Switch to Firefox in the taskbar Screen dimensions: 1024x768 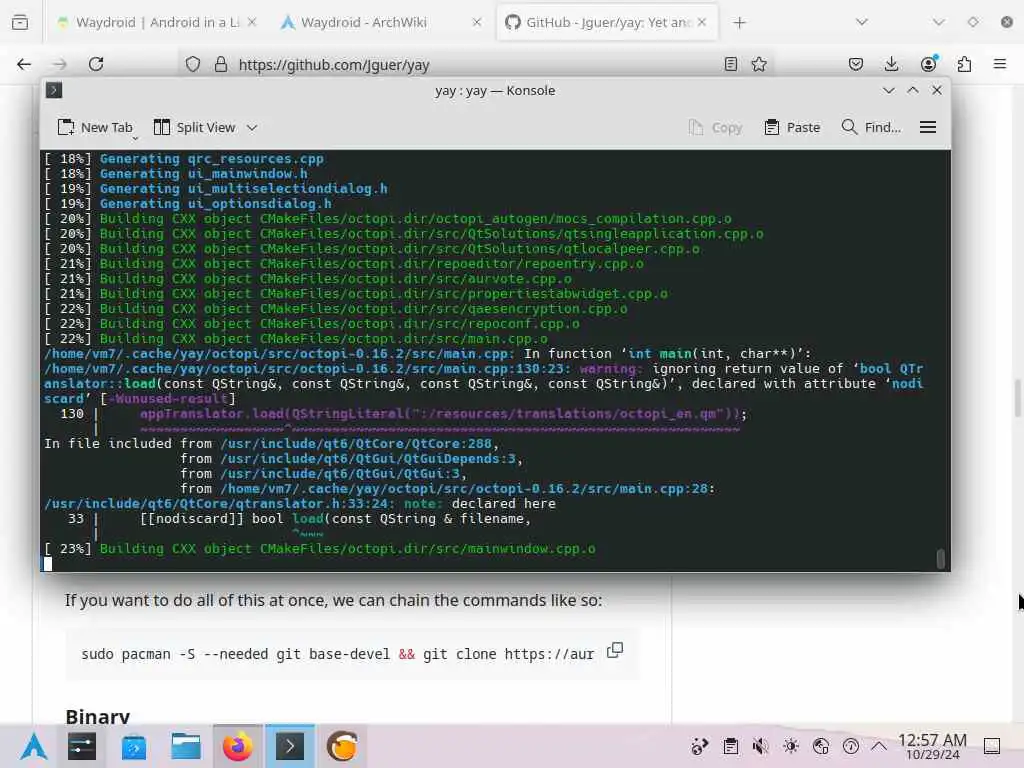pyautogui.click(x=238, y=746)
